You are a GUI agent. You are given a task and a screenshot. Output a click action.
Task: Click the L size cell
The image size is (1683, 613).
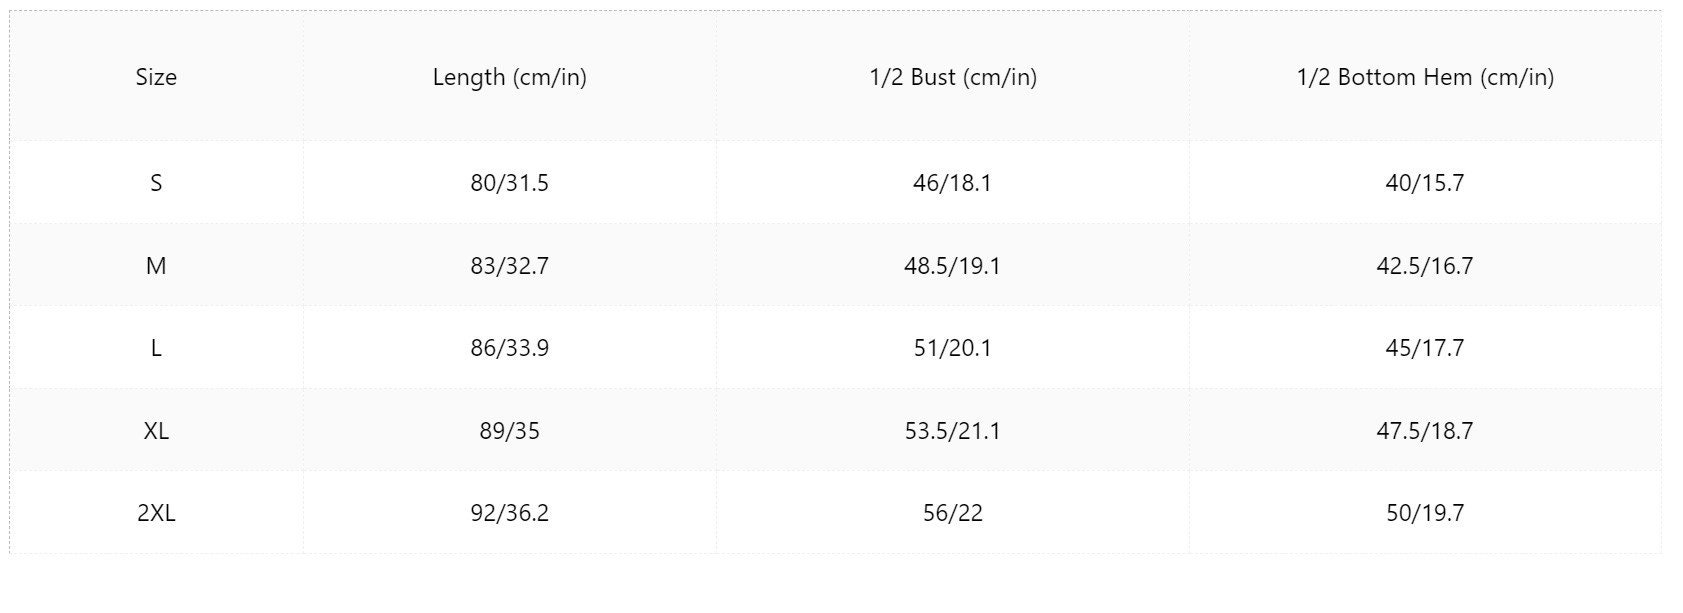point(156,348)
